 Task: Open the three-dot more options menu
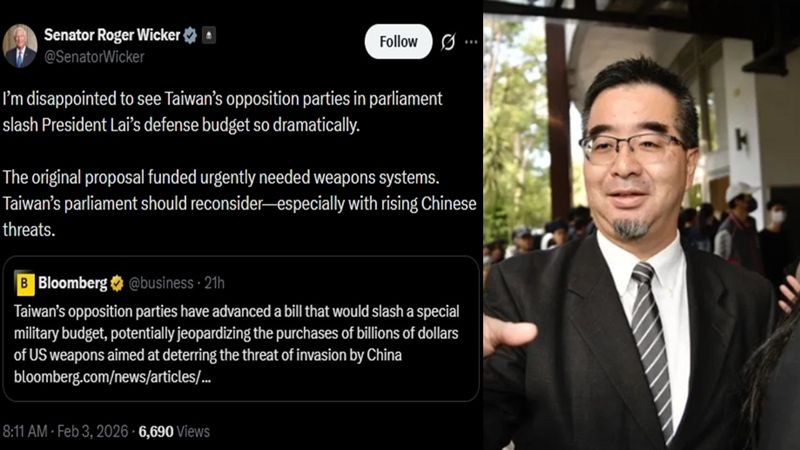point(471,42)
